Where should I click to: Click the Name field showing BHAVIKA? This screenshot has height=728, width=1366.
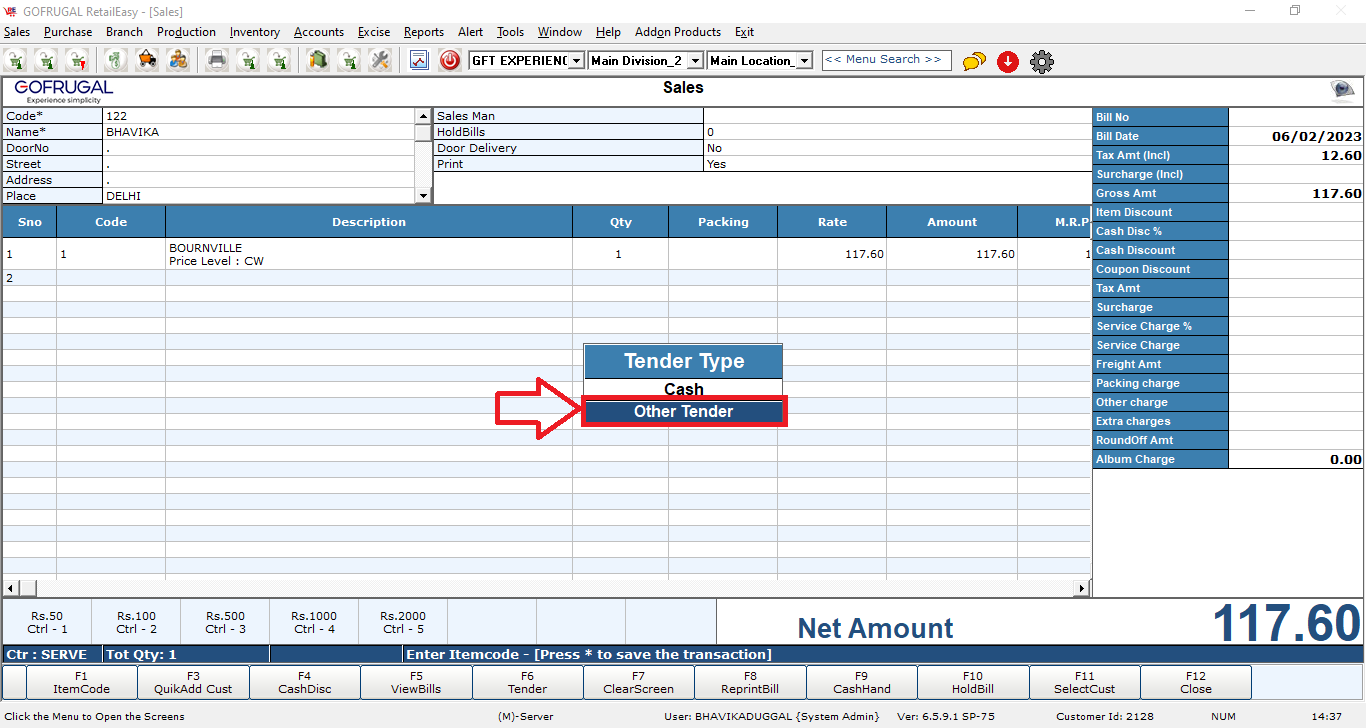click(x=259, y=132)
